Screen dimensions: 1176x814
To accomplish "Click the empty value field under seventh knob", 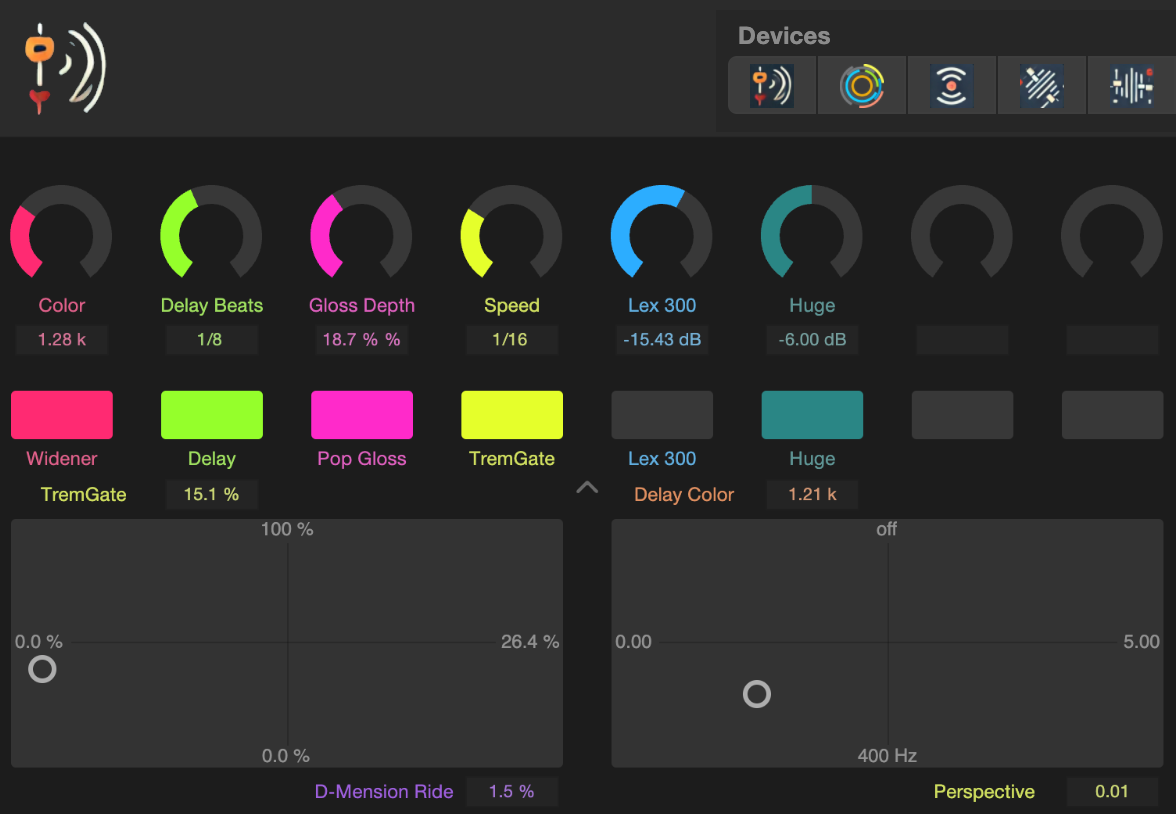I will click(962, 340).
